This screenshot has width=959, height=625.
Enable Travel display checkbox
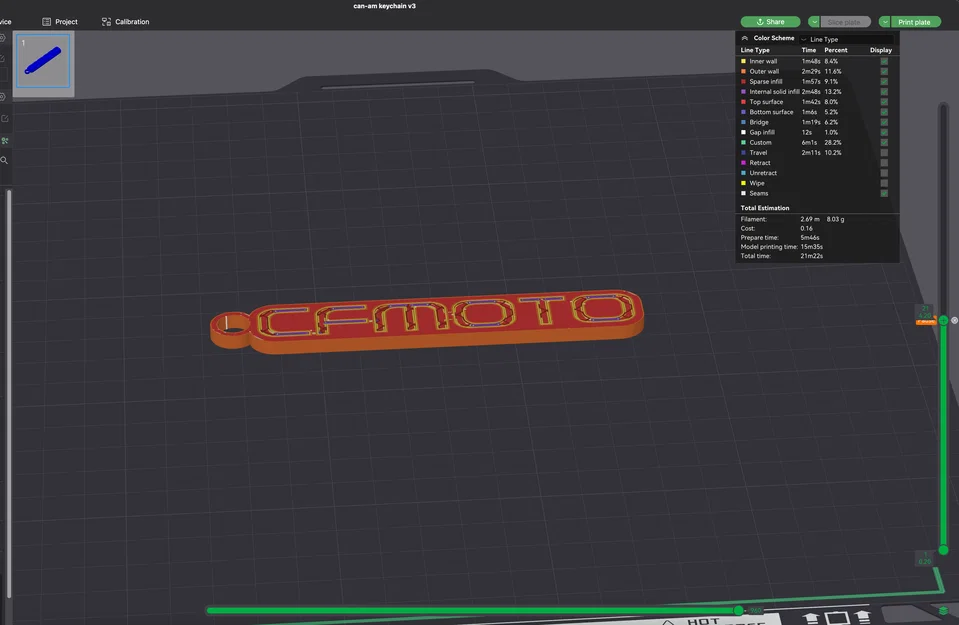884,153
